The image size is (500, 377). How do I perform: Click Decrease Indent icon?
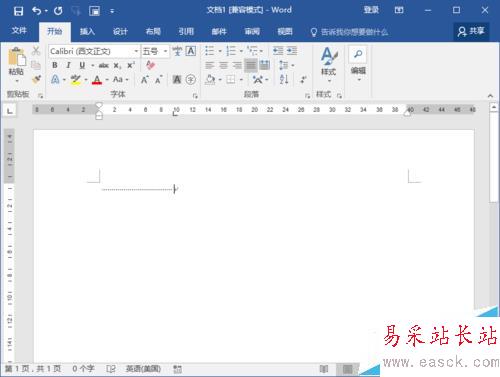278,51
